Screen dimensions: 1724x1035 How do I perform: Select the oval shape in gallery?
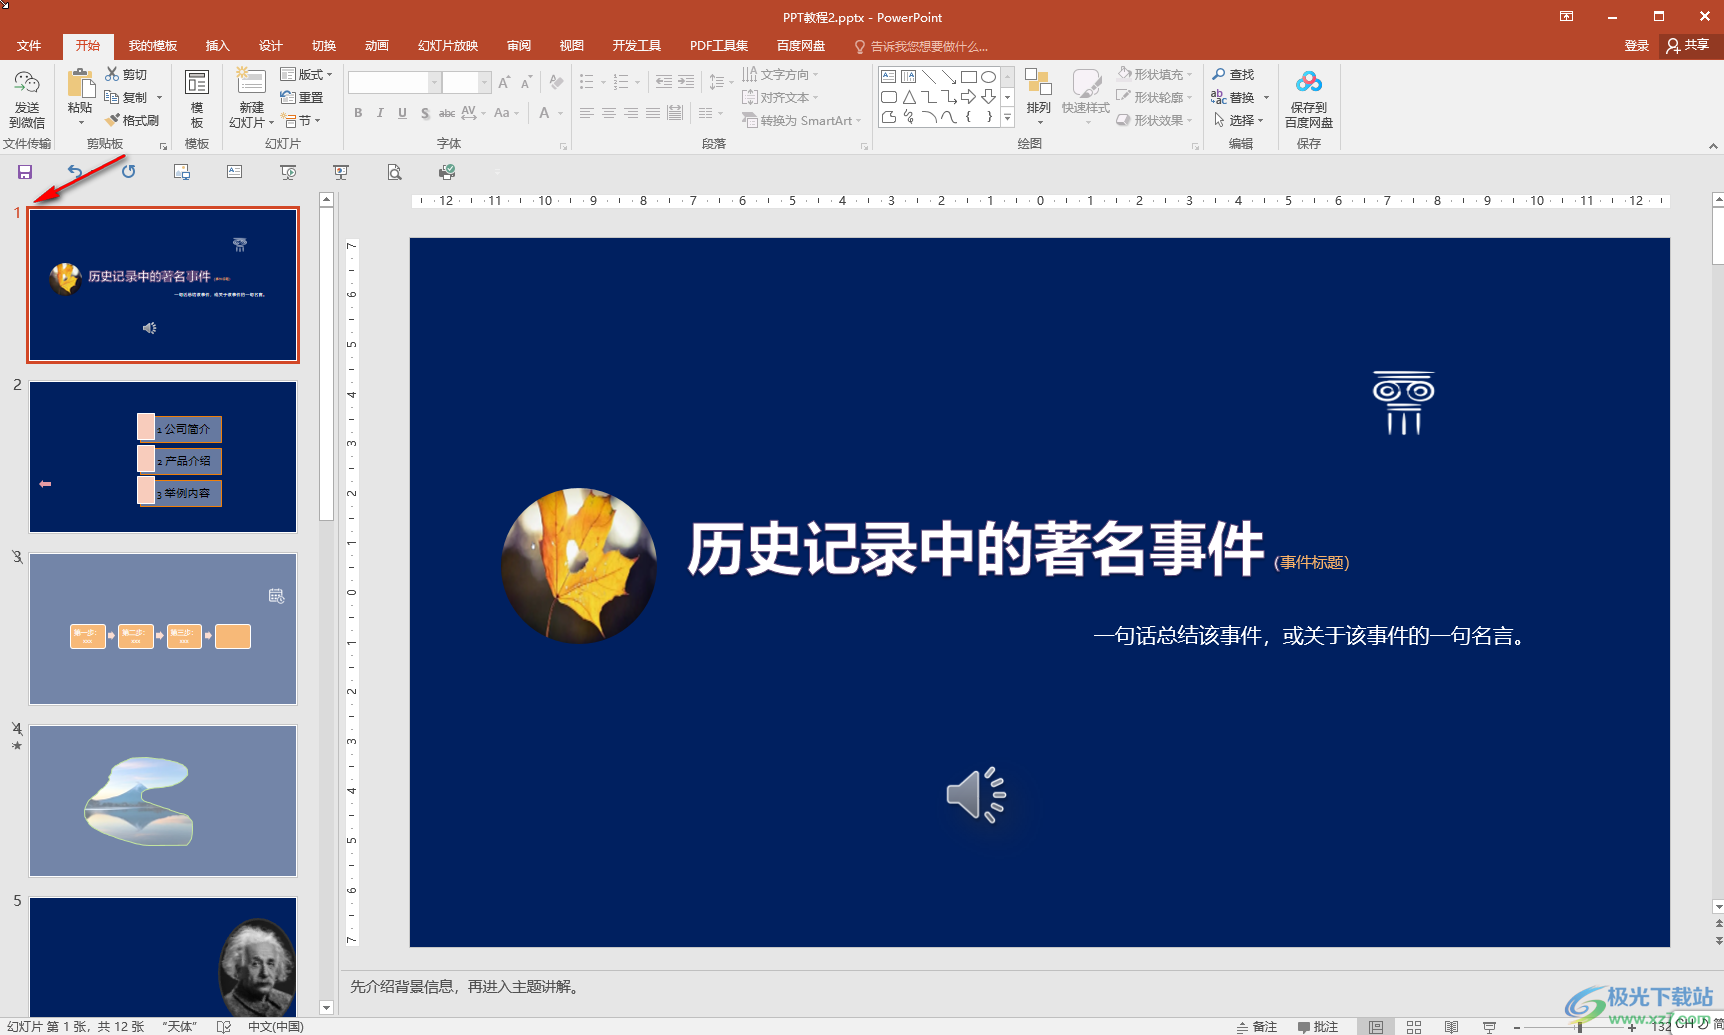pos(988,76)
